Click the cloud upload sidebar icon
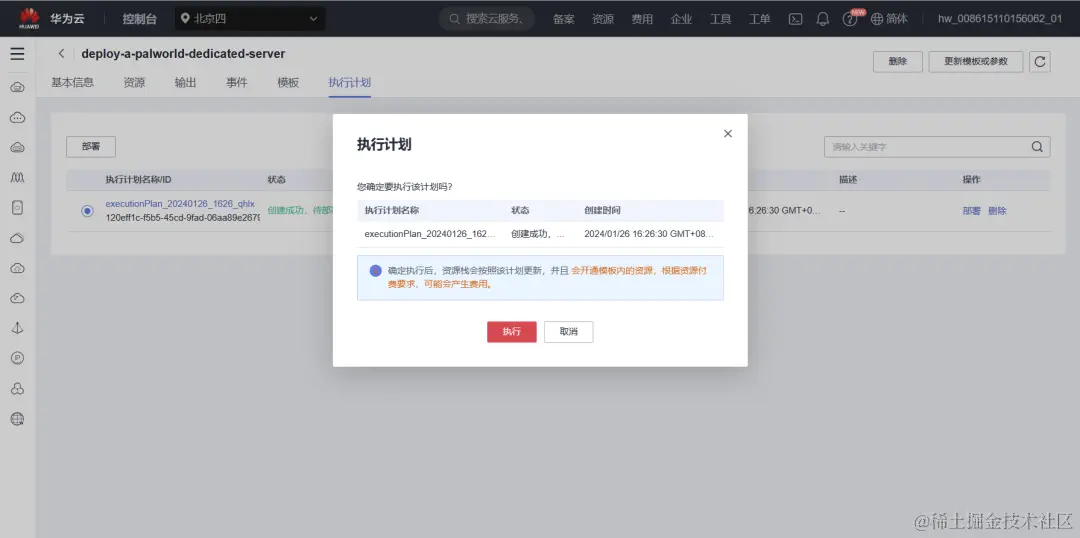This screenshot has height=538, width=1080. (17, 268)
